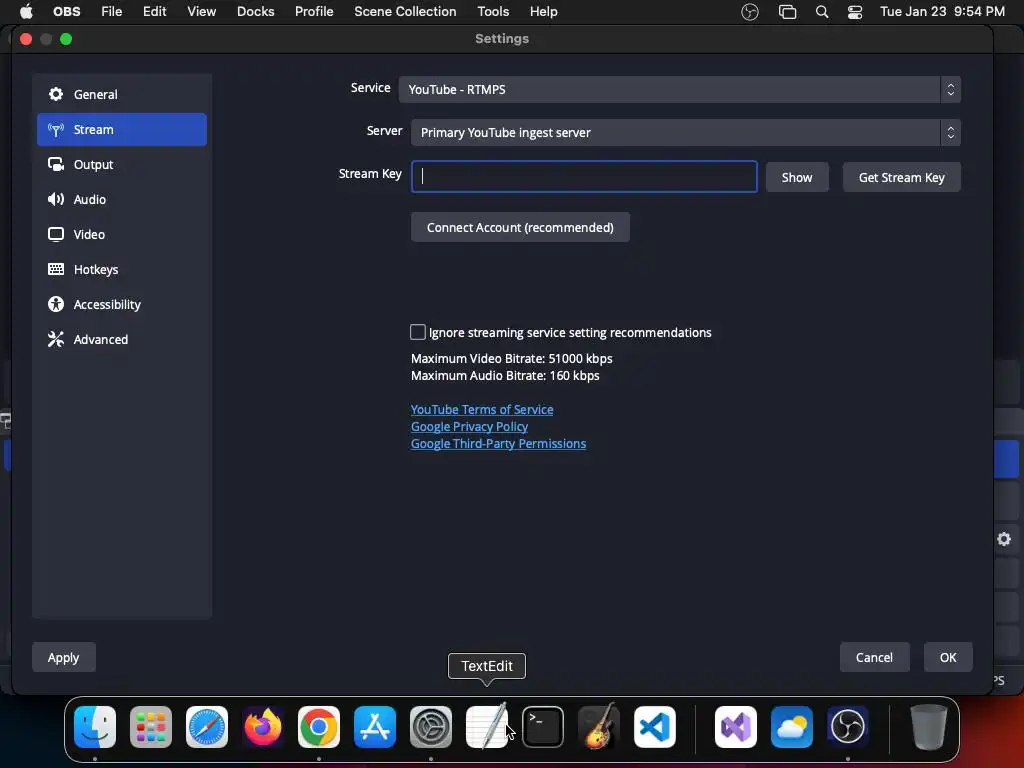1024x768 pixels.
Task: Click the Show button for the stream key
Action: coord(797,177)
